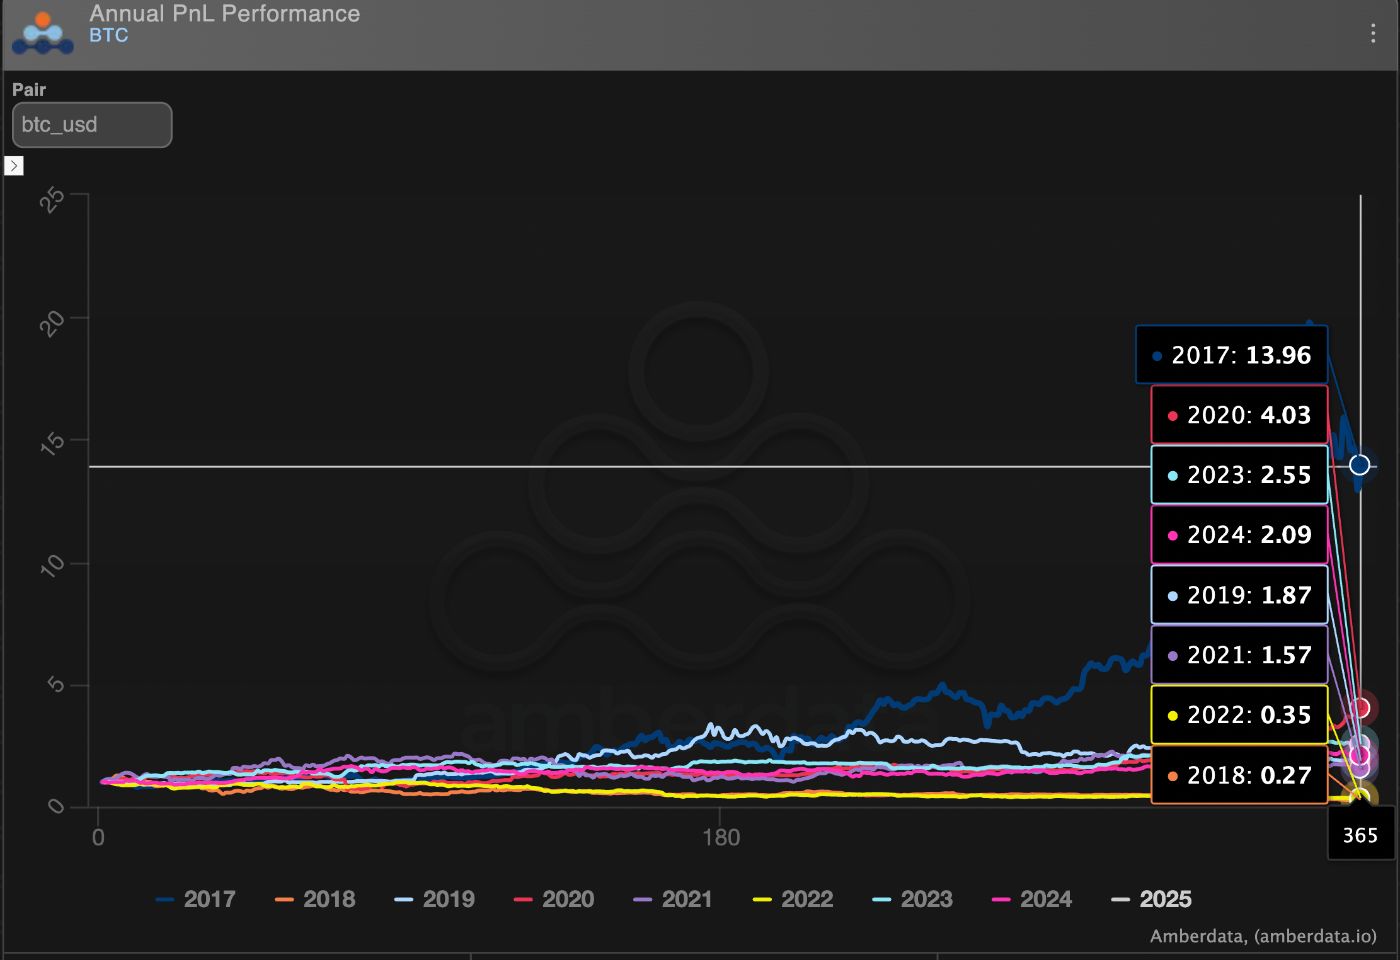Click the yellow 2022 endpoint marker on the chart
Screen dimensions: 1400x960
[1360, 795]
